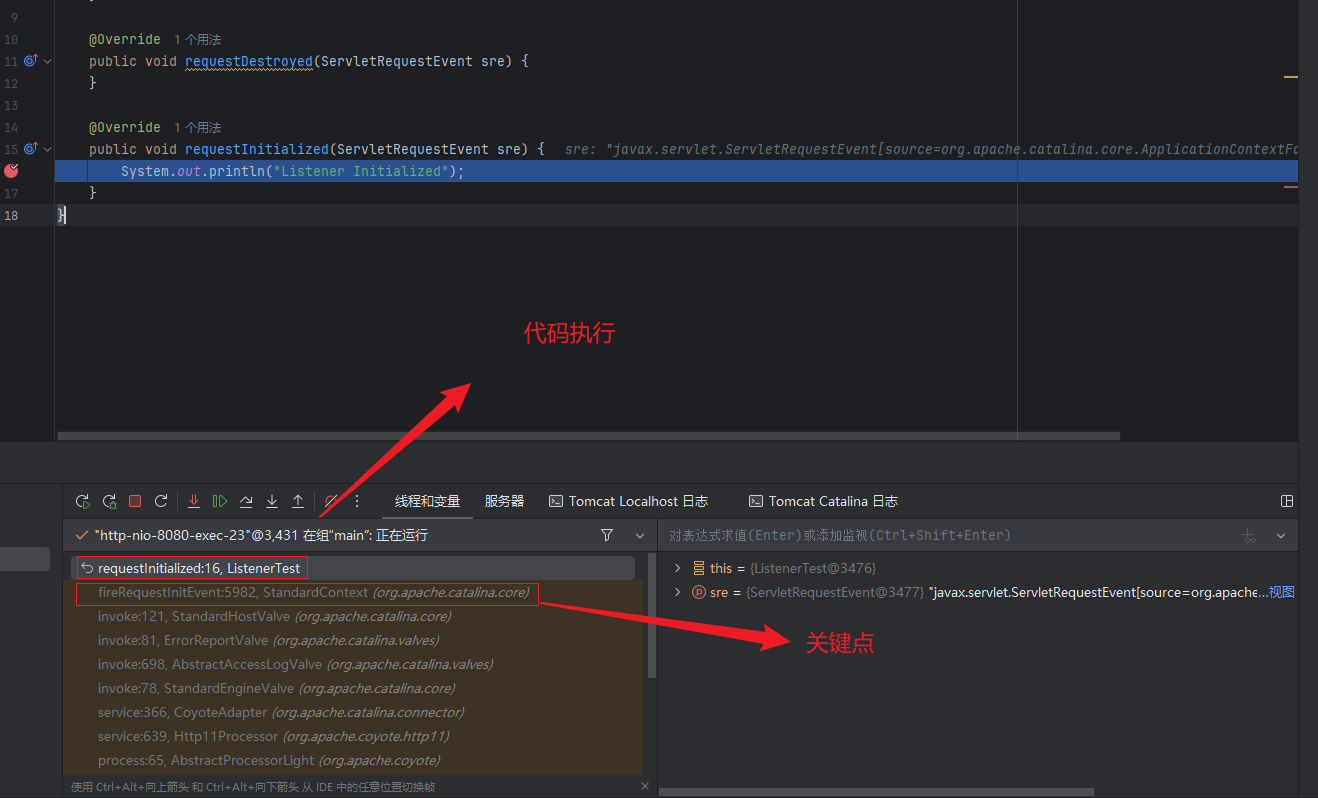Click the circular update arrow beside Stop
This screenshot has width=1318, height=798.
click(161, 501)
